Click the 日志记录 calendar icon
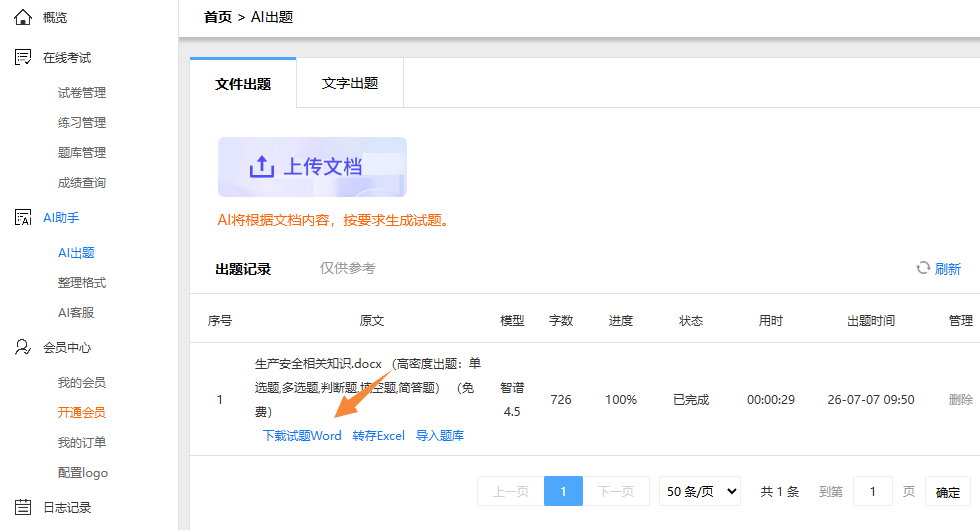980x530 pixels. click(x=22, y=507)
